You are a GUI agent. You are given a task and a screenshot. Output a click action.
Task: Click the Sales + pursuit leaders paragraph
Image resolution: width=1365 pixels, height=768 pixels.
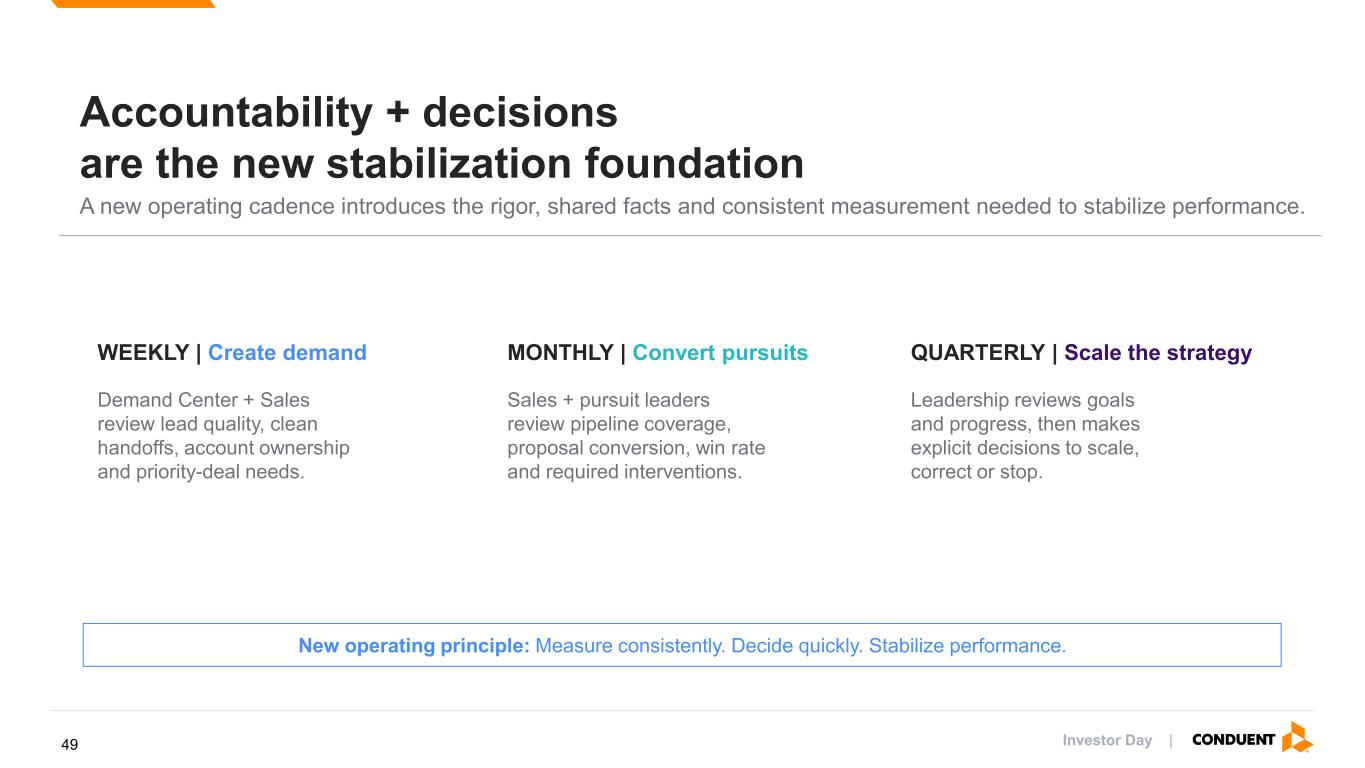coord(636,436)
